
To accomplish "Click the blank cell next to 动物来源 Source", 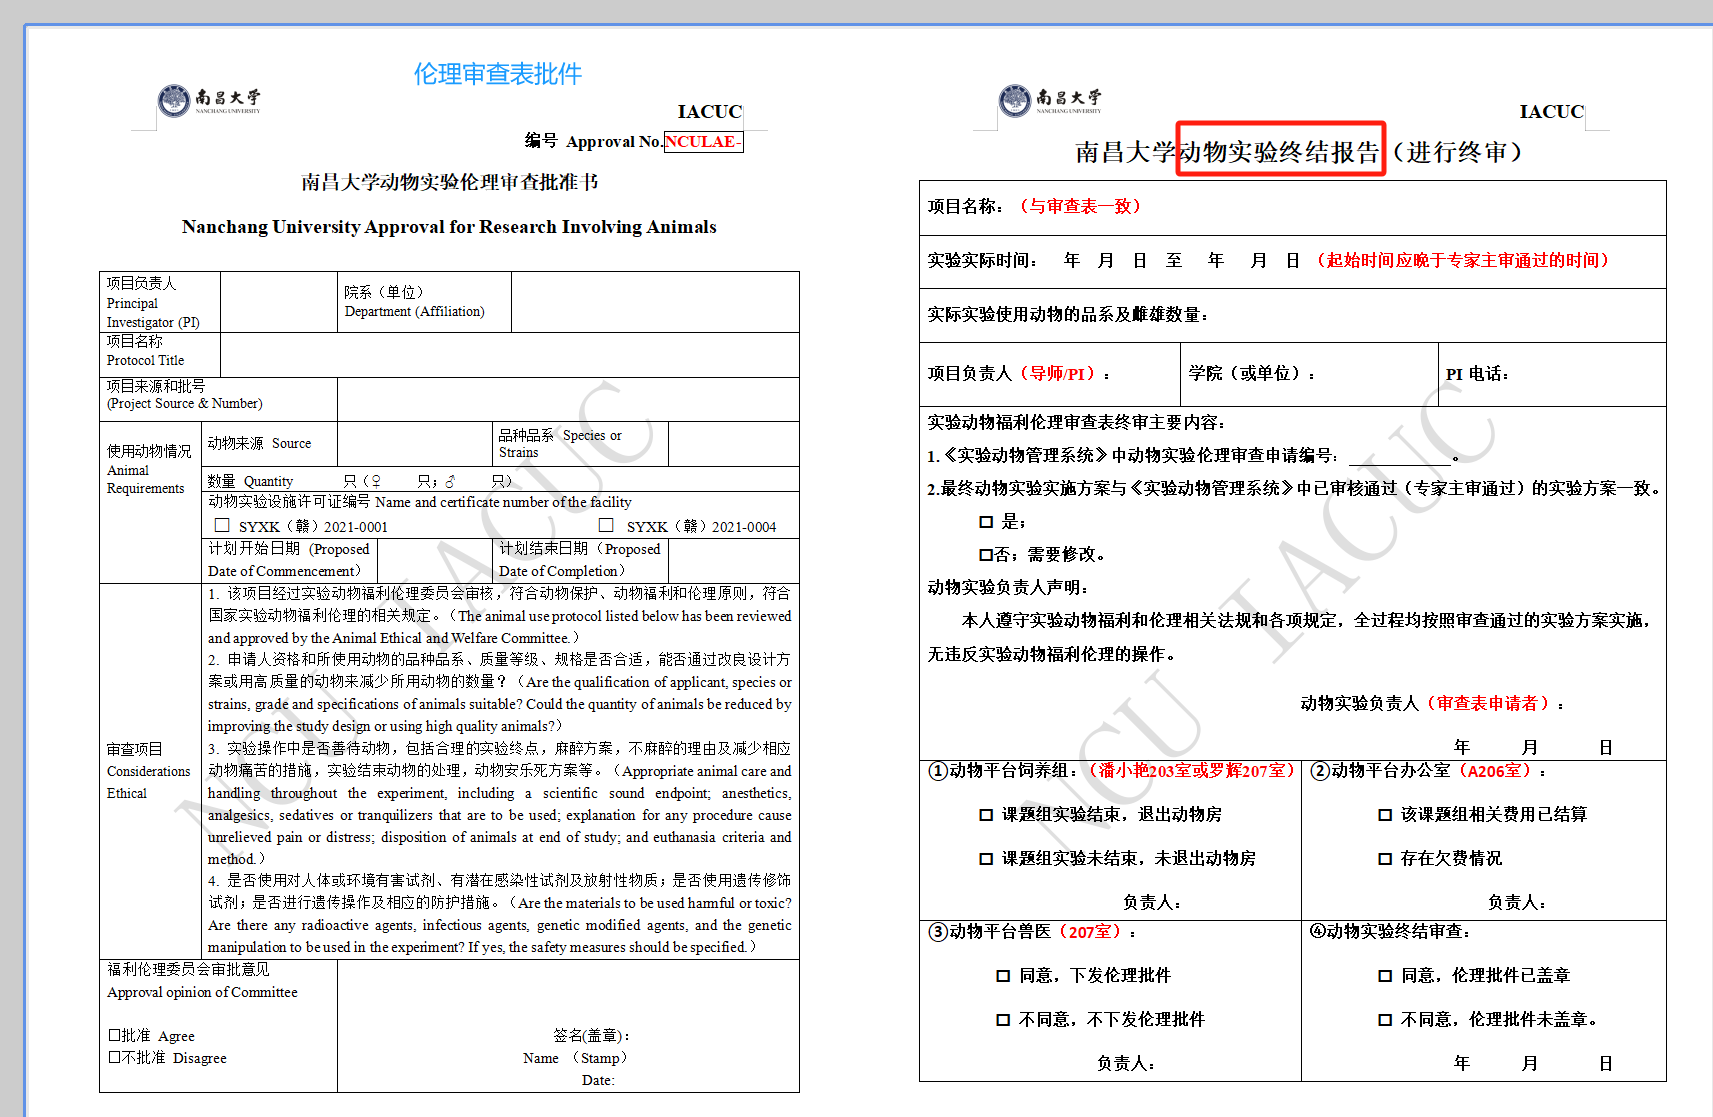I will click(415, 444).
